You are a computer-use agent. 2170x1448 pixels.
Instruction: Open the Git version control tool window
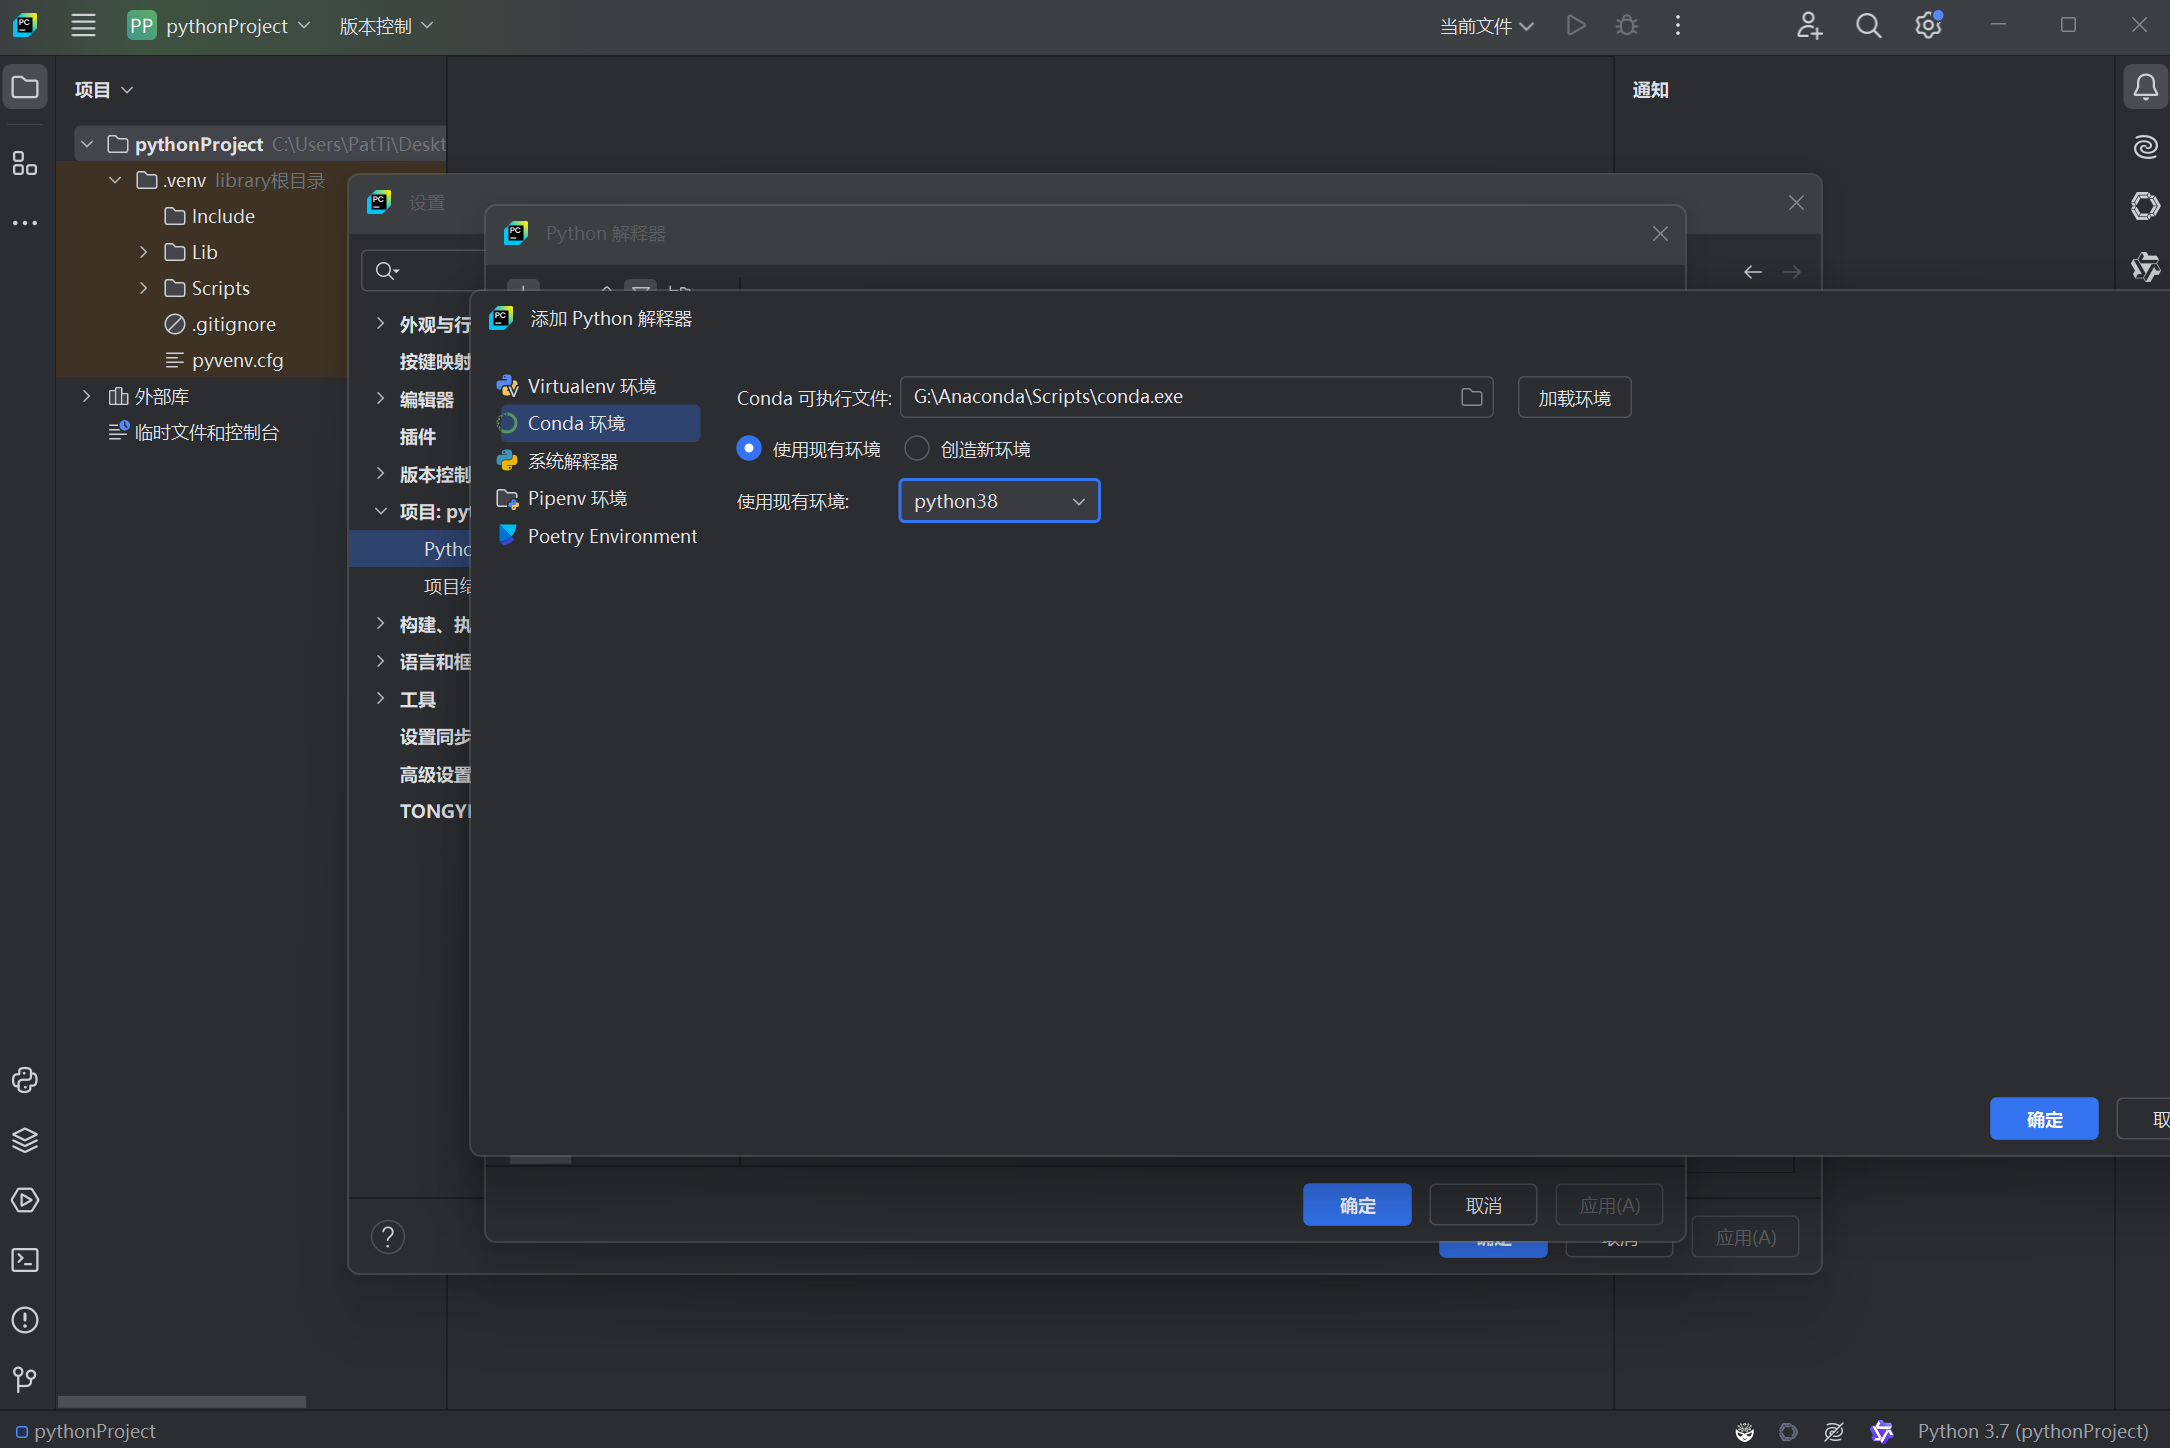tap(25, 1380)
